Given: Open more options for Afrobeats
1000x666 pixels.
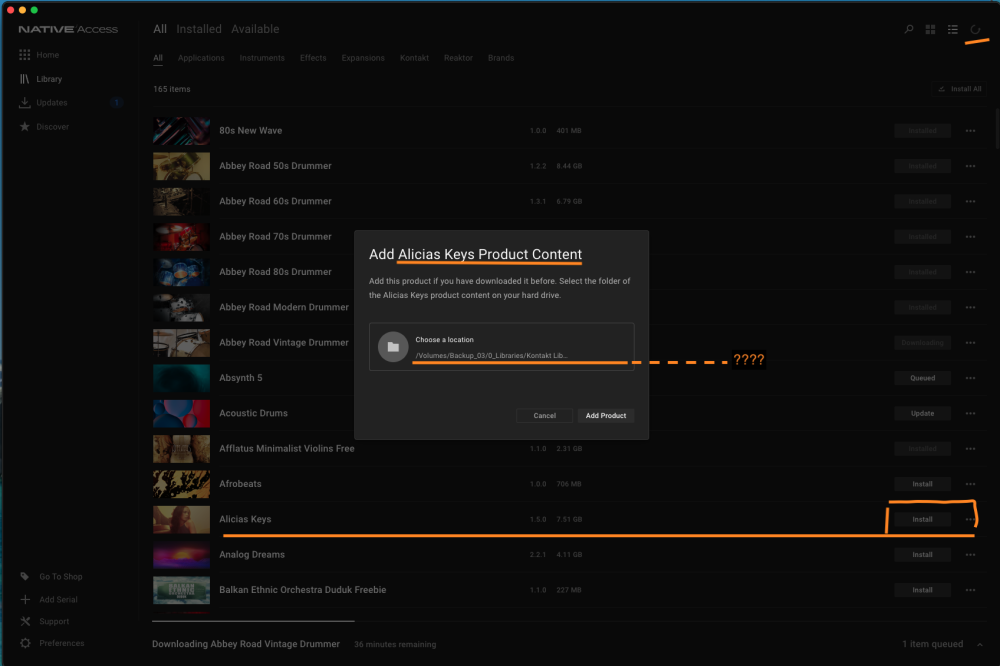Looking at the screenshot, I should click(x=970, y=484).
